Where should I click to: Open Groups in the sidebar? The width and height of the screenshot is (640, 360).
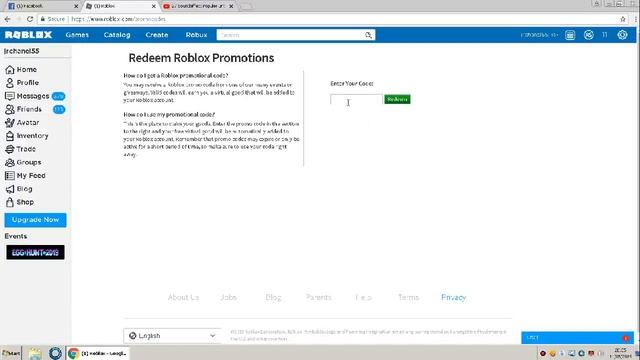23,162
